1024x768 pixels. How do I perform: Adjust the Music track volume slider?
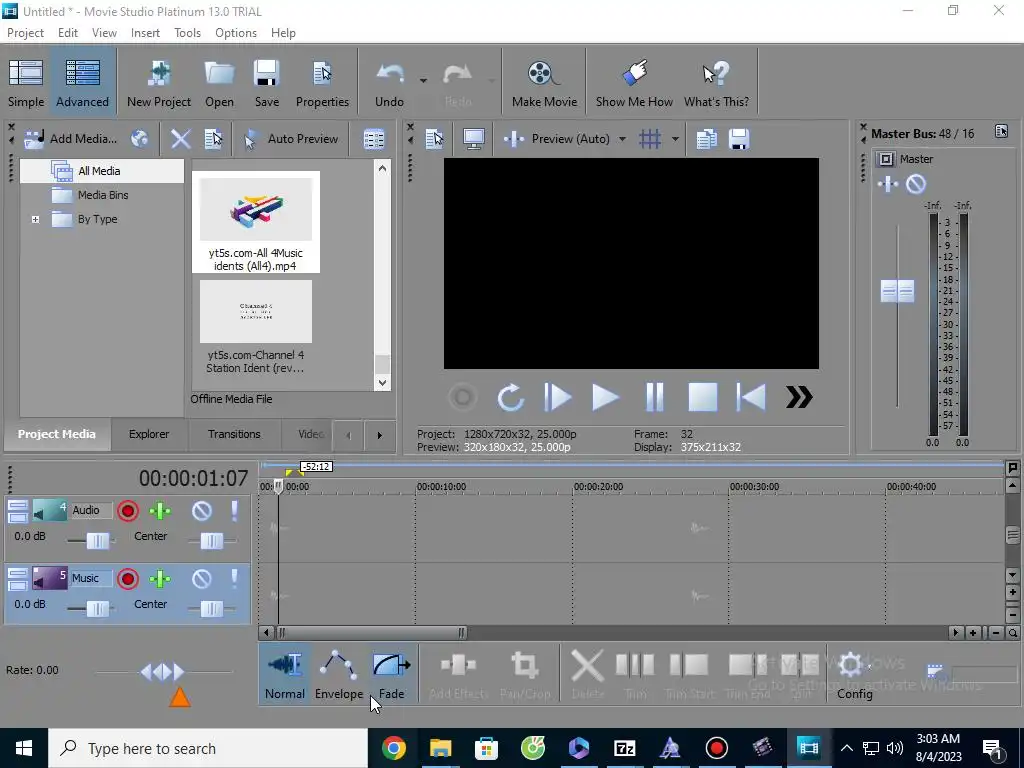(x=97, y=609)
